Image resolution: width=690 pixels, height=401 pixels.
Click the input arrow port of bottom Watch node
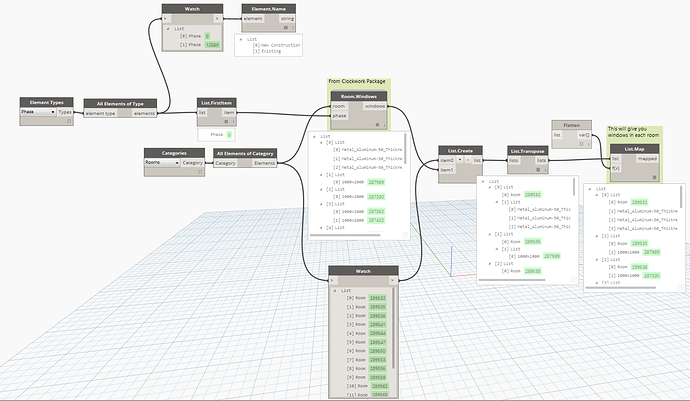tap(333, 280)
